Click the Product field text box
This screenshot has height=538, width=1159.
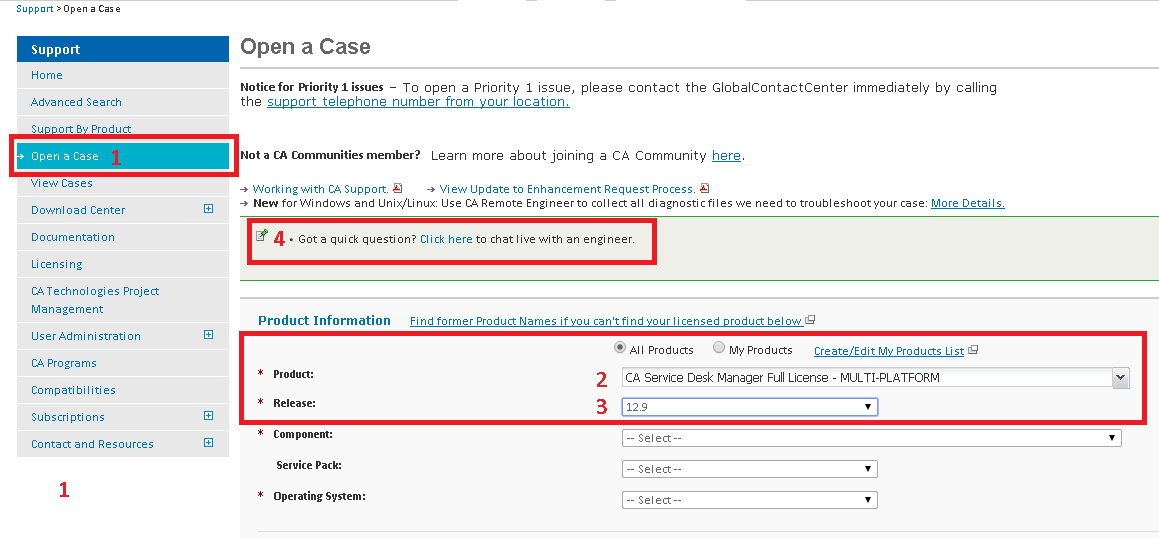(x=867, y=378)
